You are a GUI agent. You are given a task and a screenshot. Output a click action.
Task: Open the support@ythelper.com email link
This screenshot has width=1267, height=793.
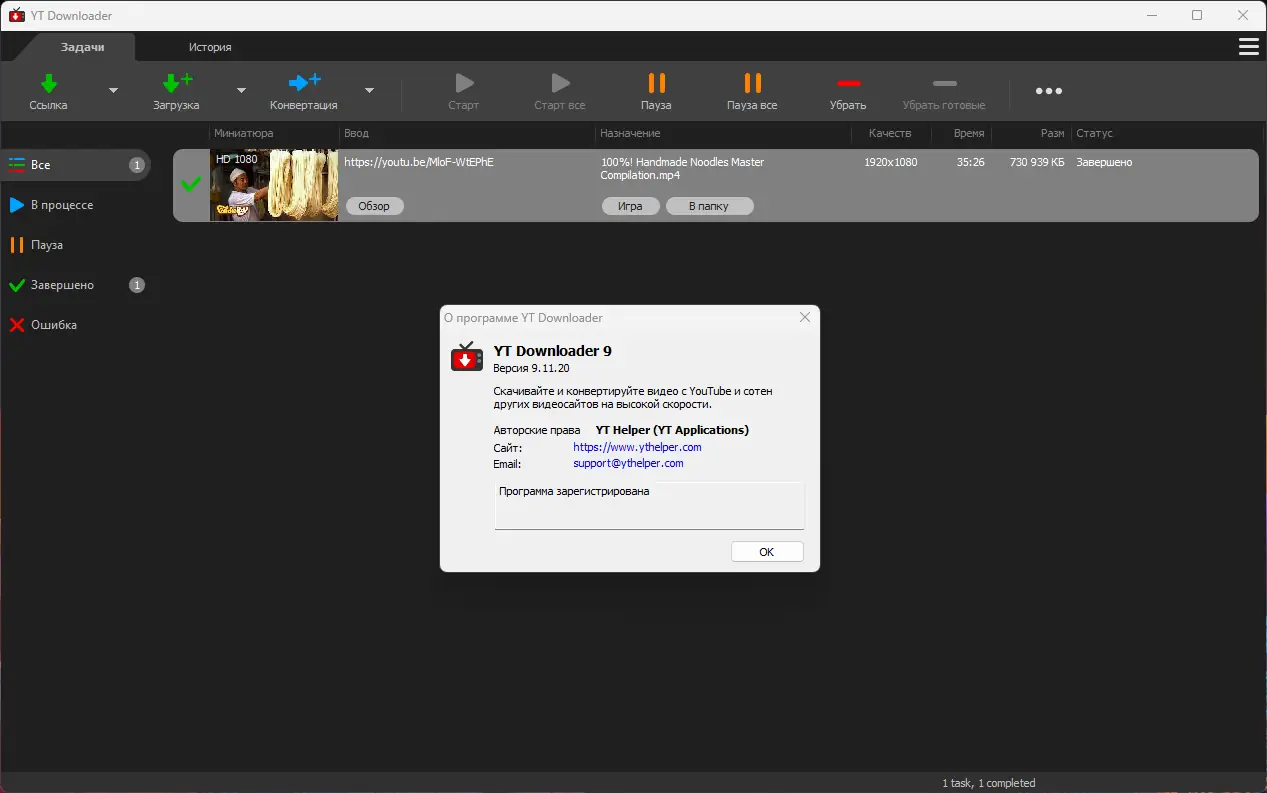(628, 463)
